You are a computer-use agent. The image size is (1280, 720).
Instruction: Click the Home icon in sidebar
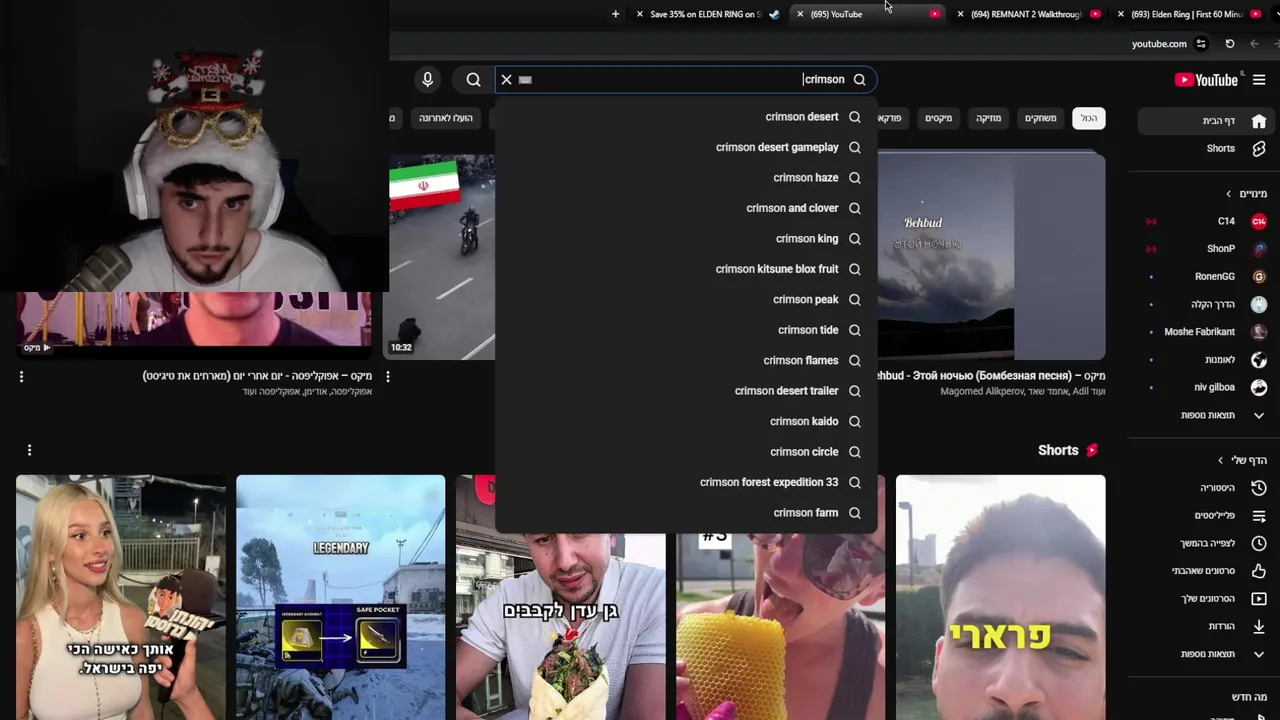1259,120
